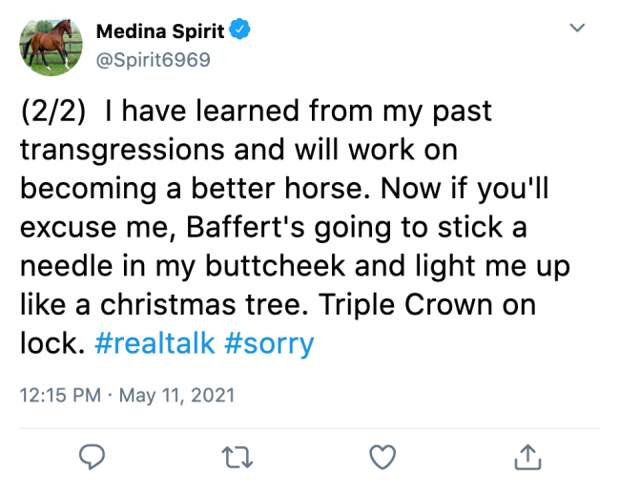Image resolution: width=620 pixels, height=491 pixels.
Task: Select the May 11, 2021 date
Action: [x=176, y=395]
